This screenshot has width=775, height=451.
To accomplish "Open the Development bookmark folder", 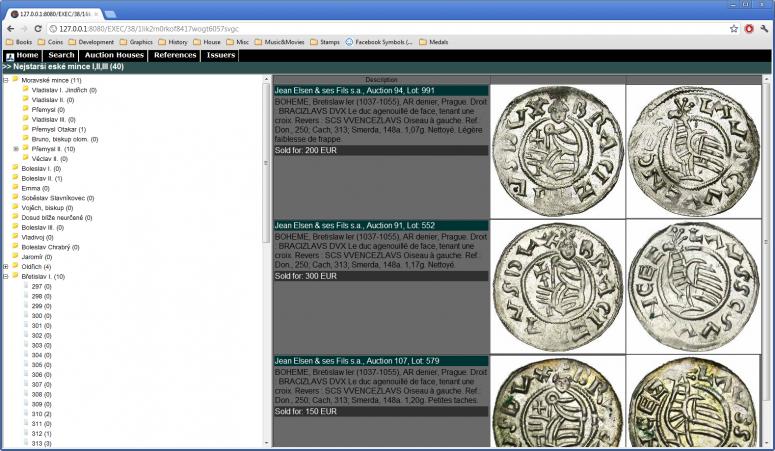I will tap(91, 42).
